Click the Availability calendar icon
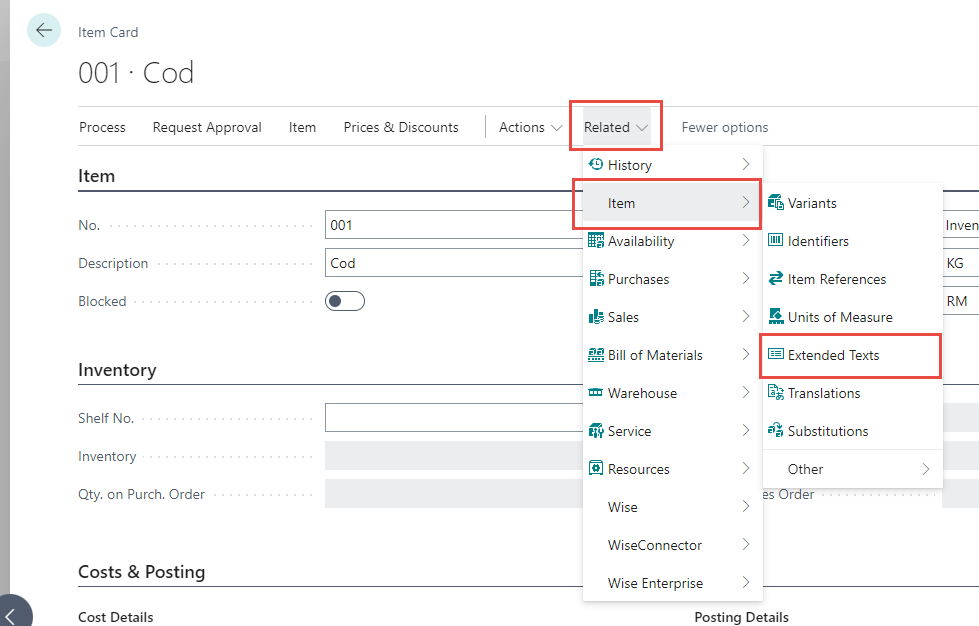The width and height of the screenshot is (979, 626). click(x=596, y=241)
